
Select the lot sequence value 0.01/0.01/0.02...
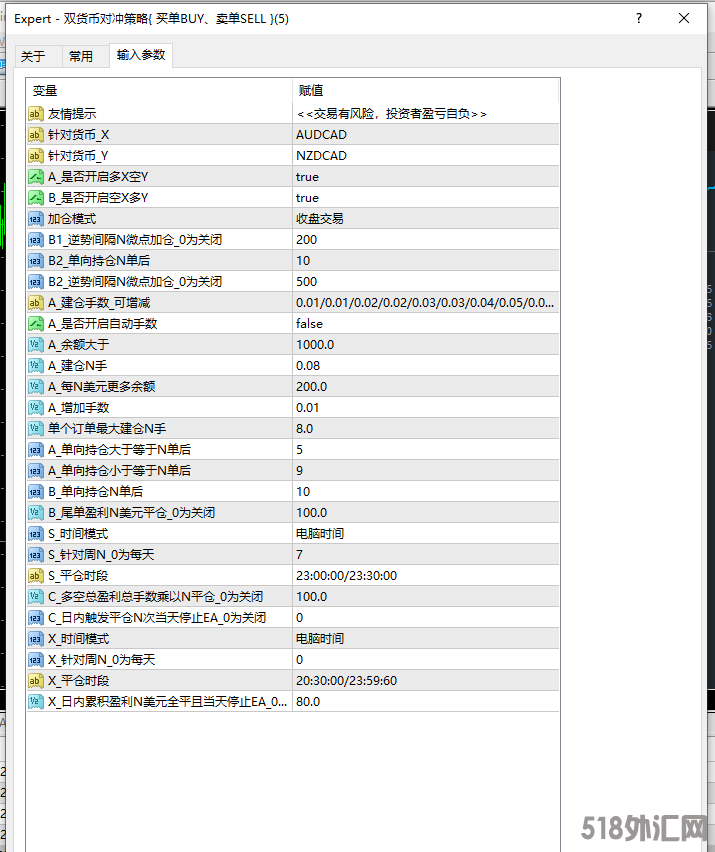click(426, 303)
